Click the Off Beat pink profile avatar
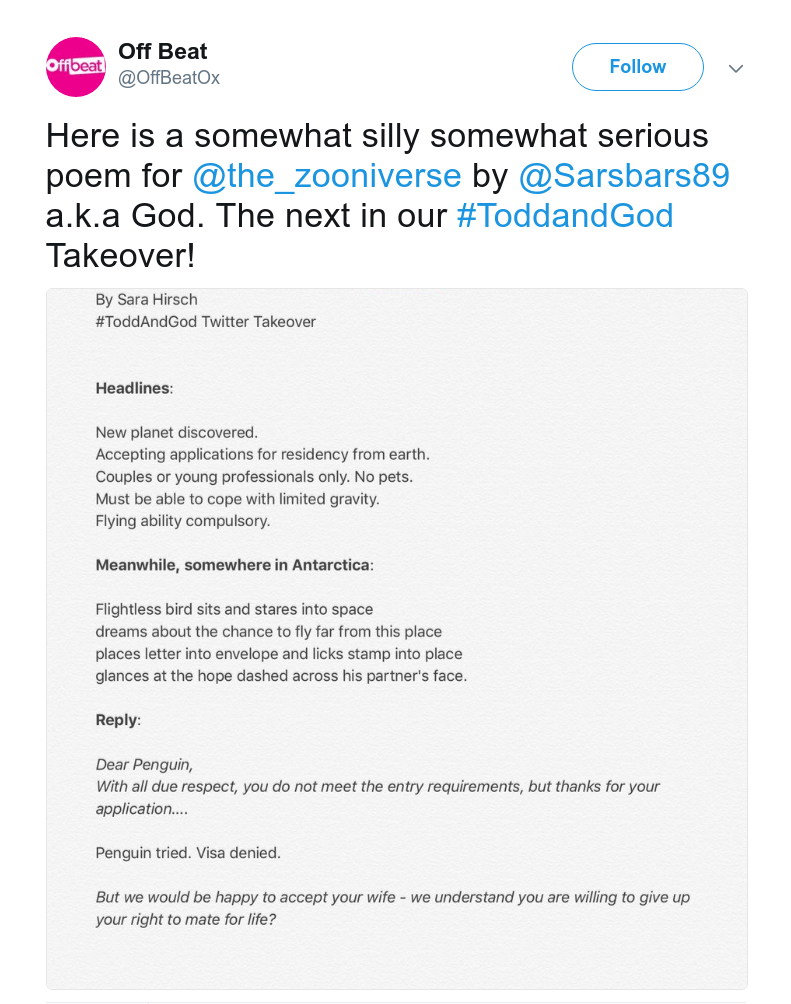This screenshot has height=1004, width=791. tap(76, 67)
